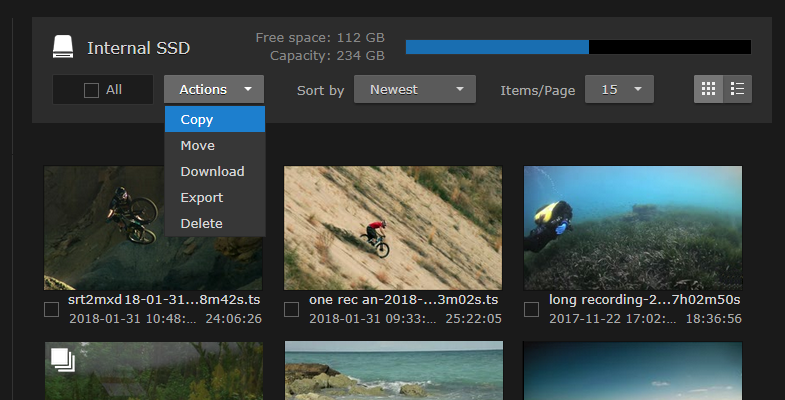Viewport: 785px width, 400px height.
Task: Click the Internal SSD drive icon
Action: (x=63, y=47)
